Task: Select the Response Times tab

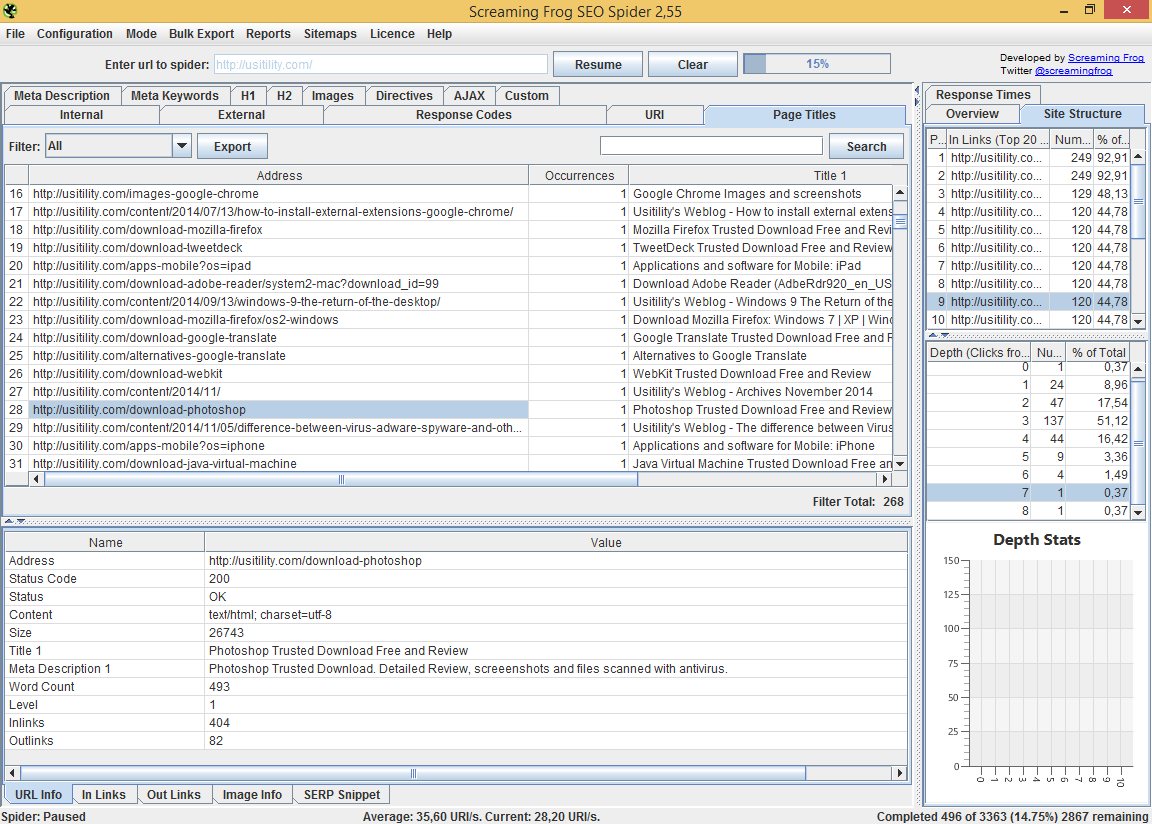Action: click(983, 95)
